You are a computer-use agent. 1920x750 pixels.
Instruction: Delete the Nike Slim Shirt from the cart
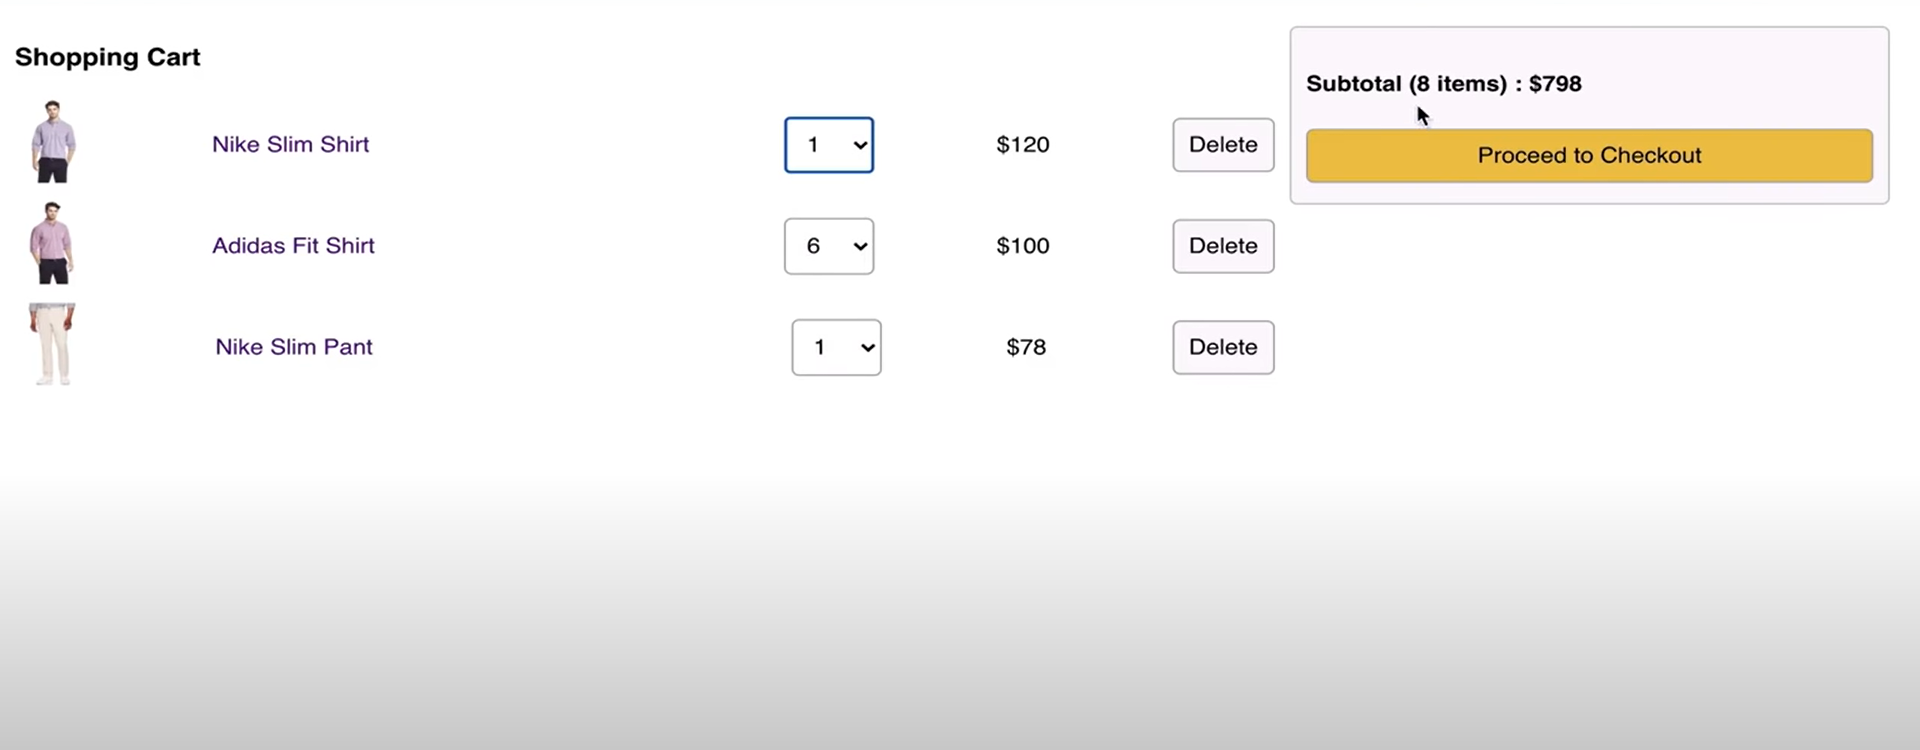pyautogui.click(x=1222, y=145)
